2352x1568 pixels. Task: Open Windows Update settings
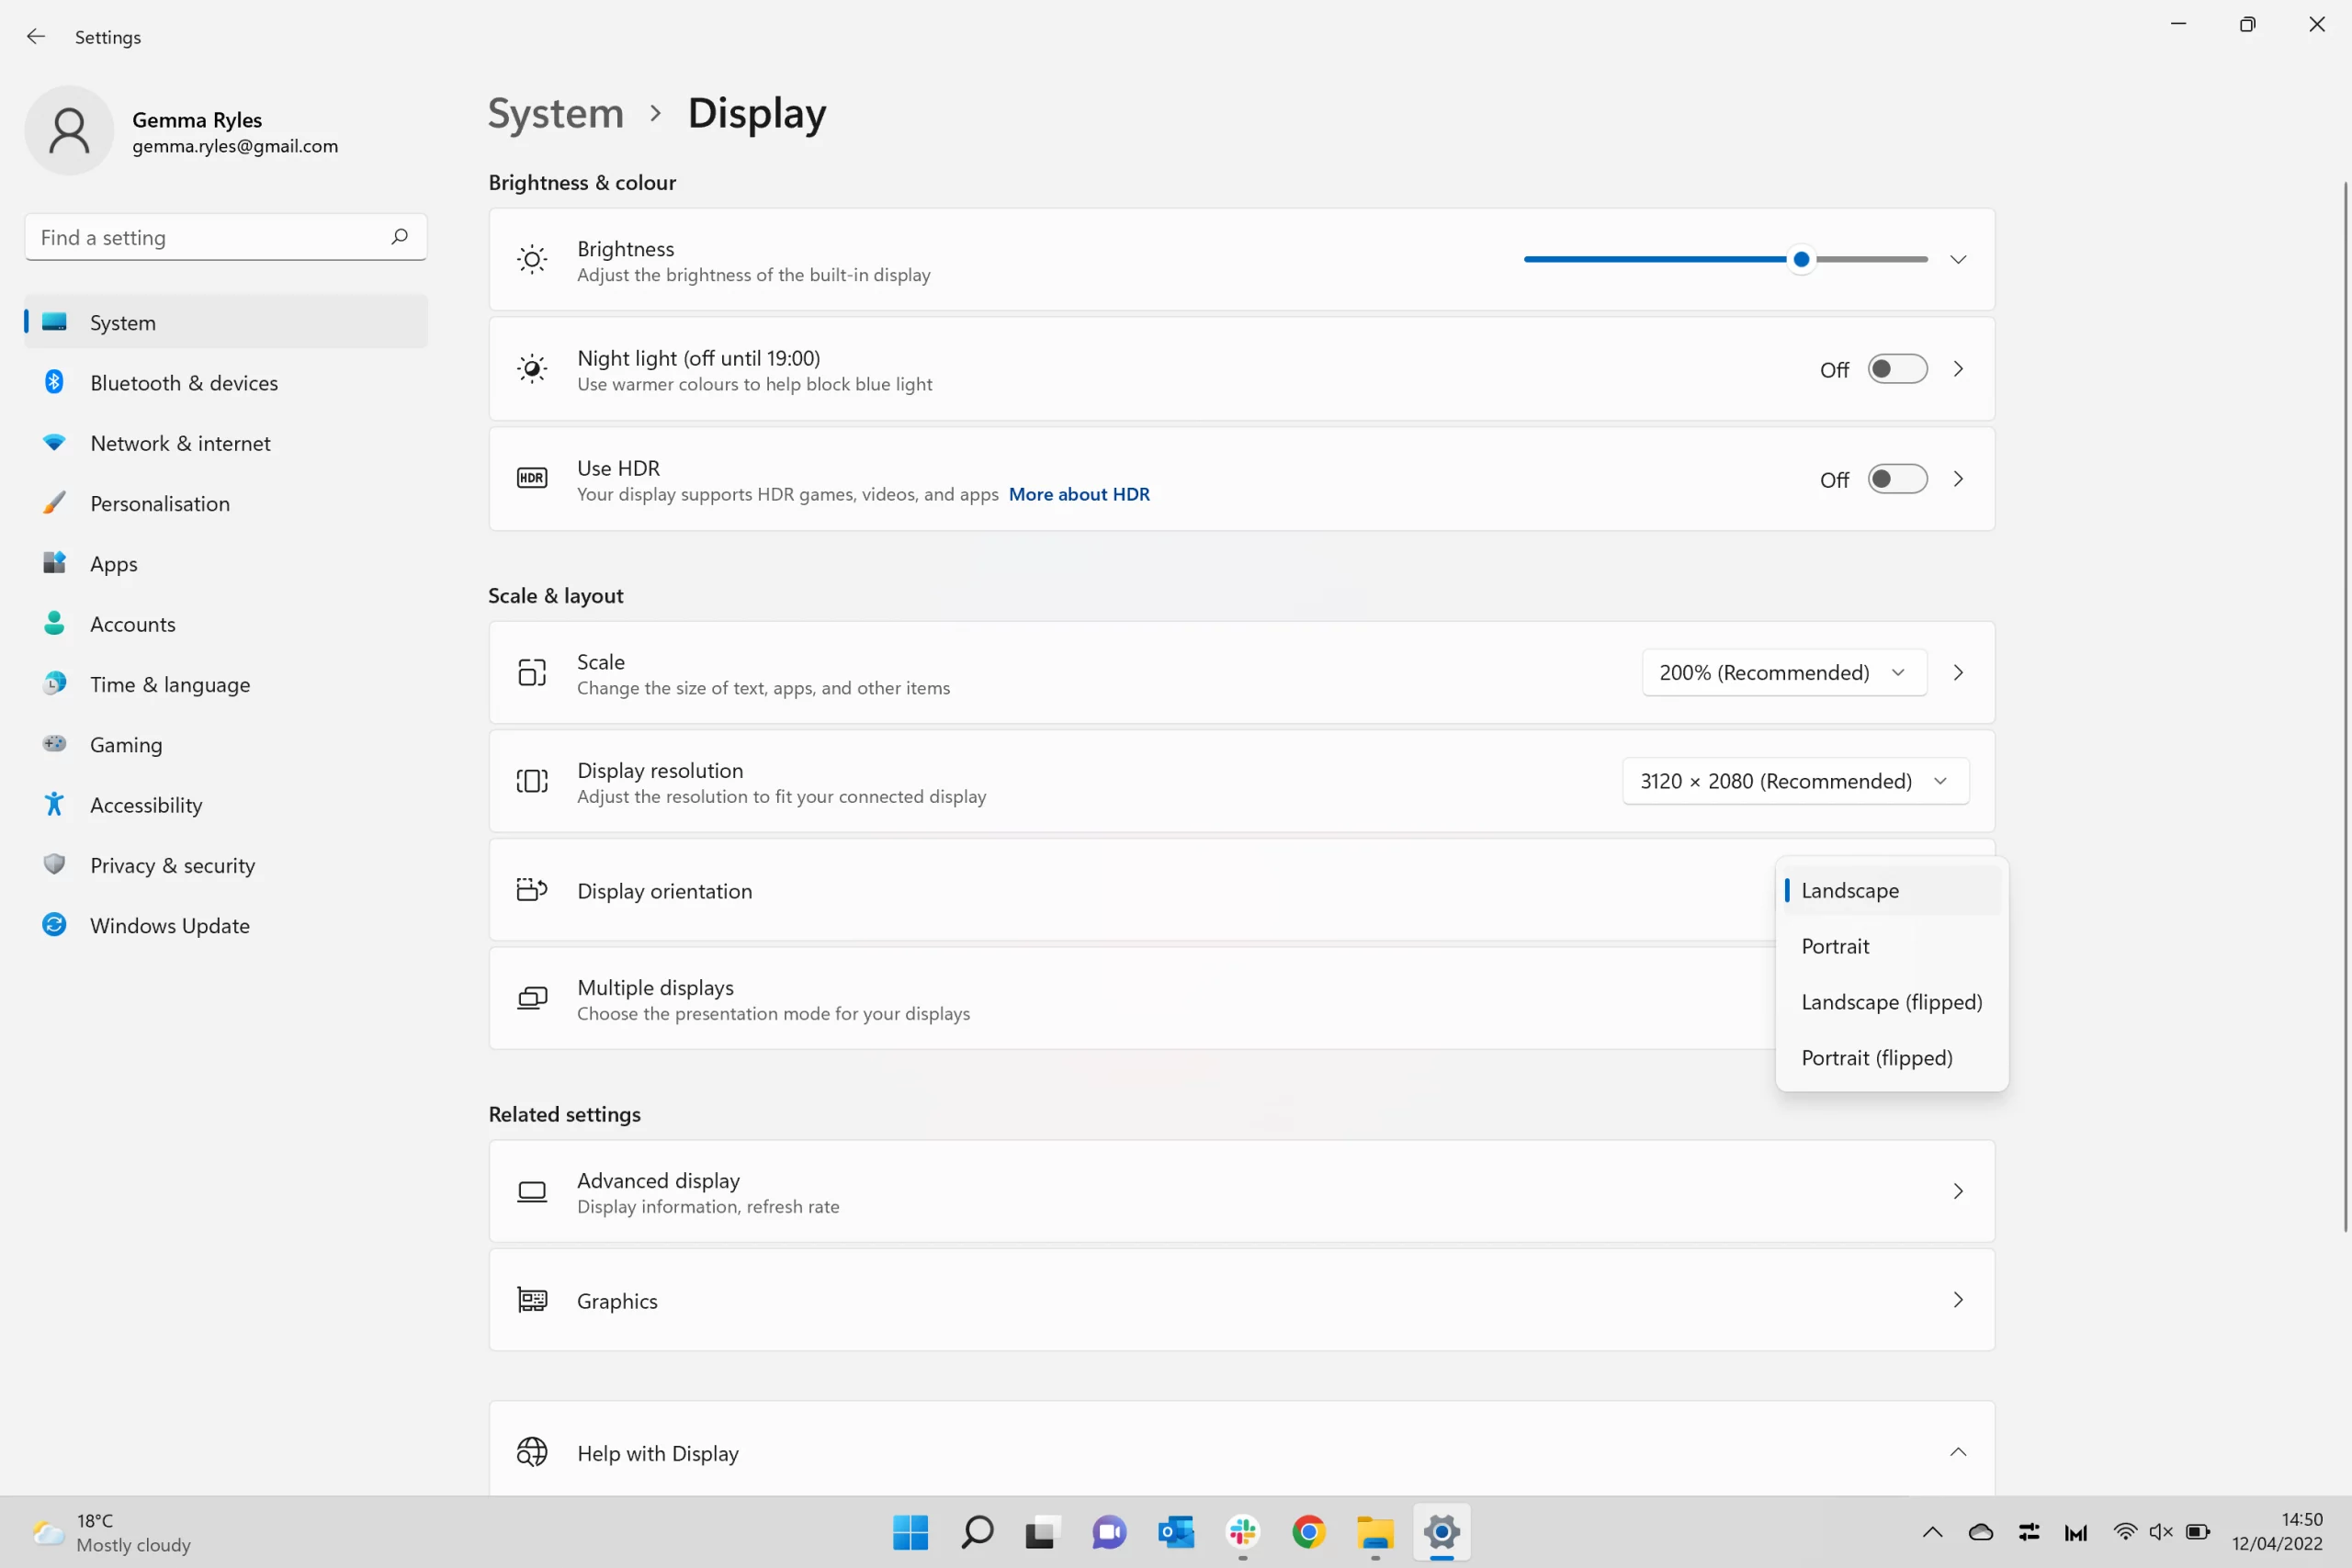[170, 924]
